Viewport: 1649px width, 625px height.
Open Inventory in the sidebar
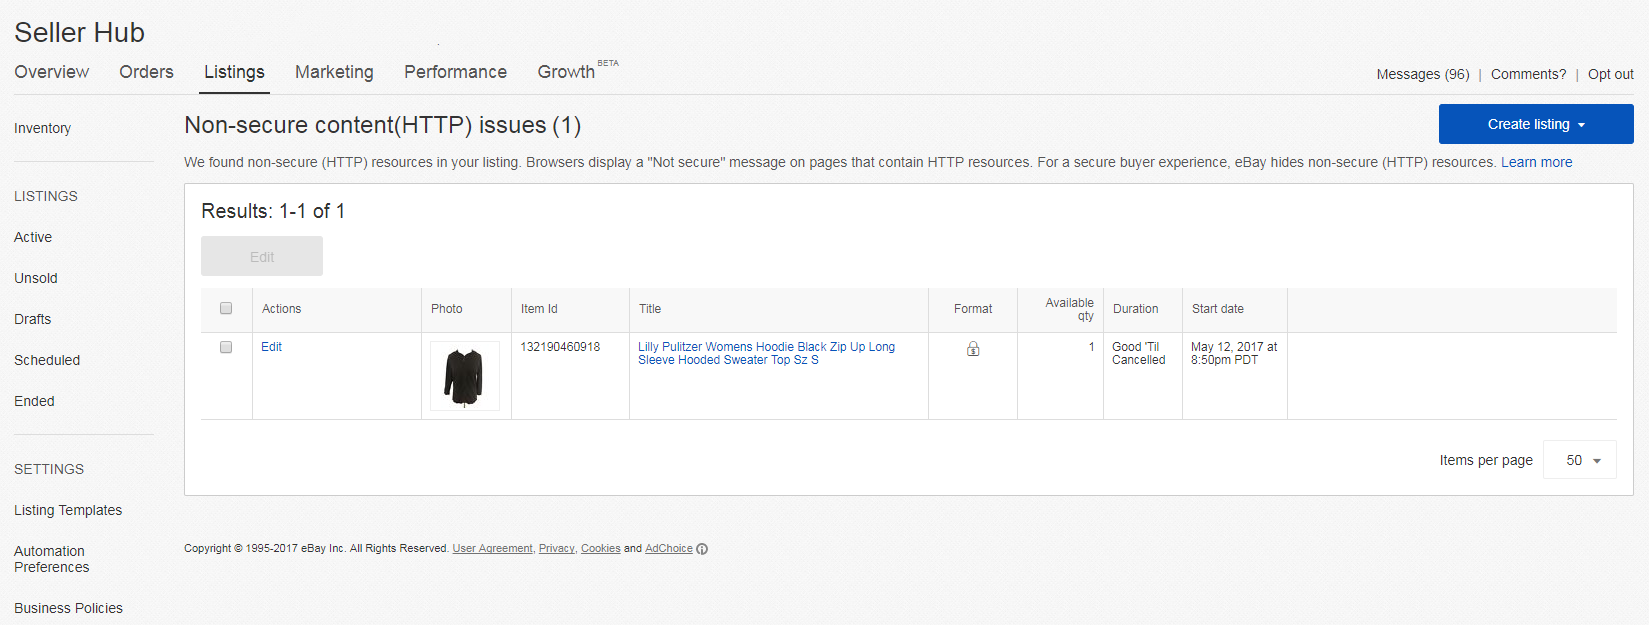(x=42, y=128)
